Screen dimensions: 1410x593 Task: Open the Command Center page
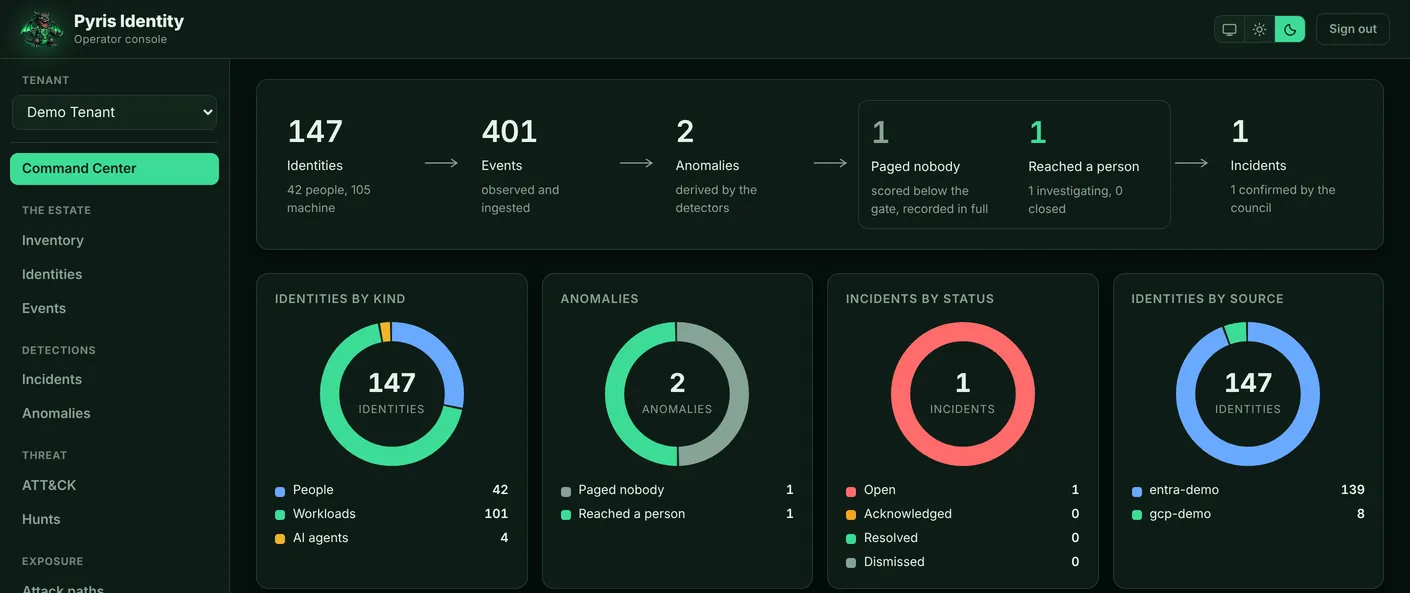point(114,168)
